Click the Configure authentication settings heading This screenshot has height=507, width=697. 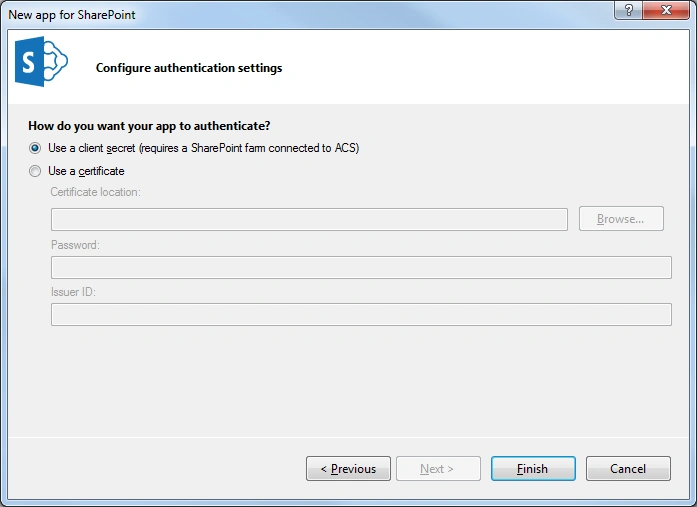(x=189, y=68)
